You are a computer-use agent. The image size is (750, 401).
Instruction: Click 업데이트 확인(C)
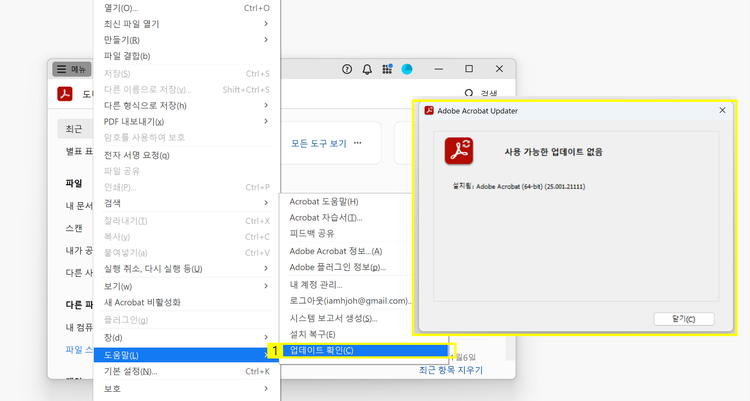pyautogui.click(x=366, y=350)
